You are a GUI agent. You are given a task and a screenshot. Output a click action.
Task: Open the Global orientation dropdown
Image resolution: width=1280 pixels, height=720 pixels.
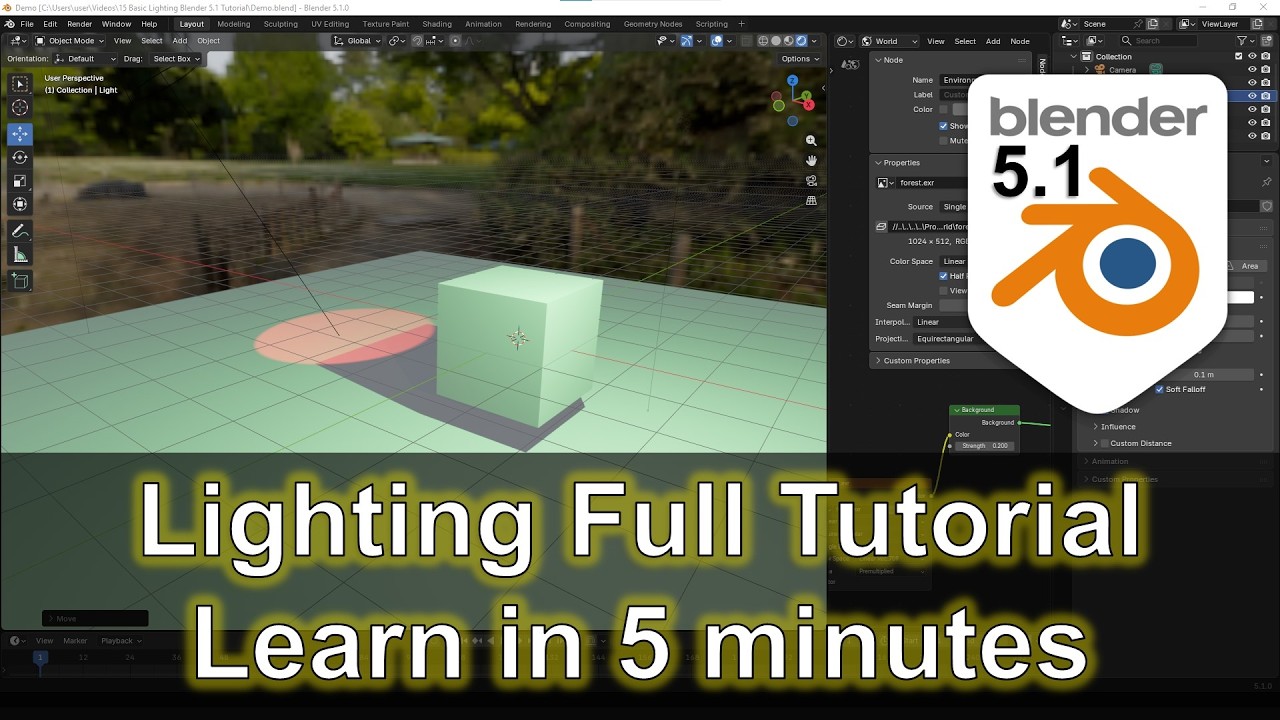coord(357,41)
